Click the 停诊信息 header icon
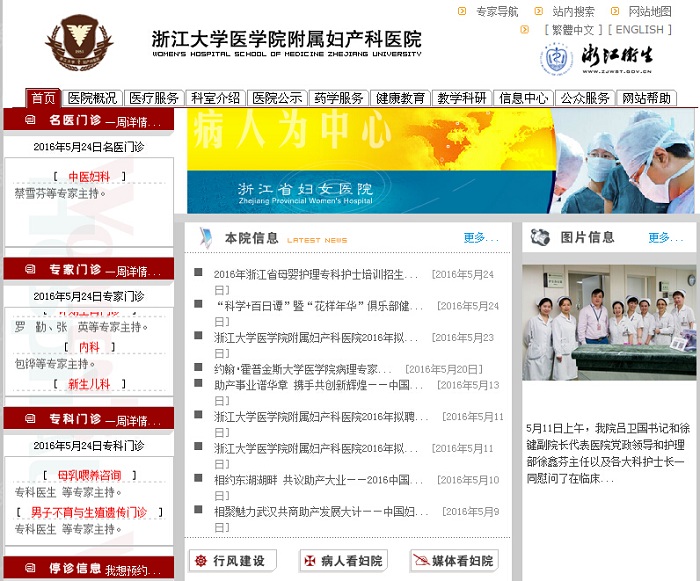The height and width of the screenshot is (581, 700). point(30,568)
